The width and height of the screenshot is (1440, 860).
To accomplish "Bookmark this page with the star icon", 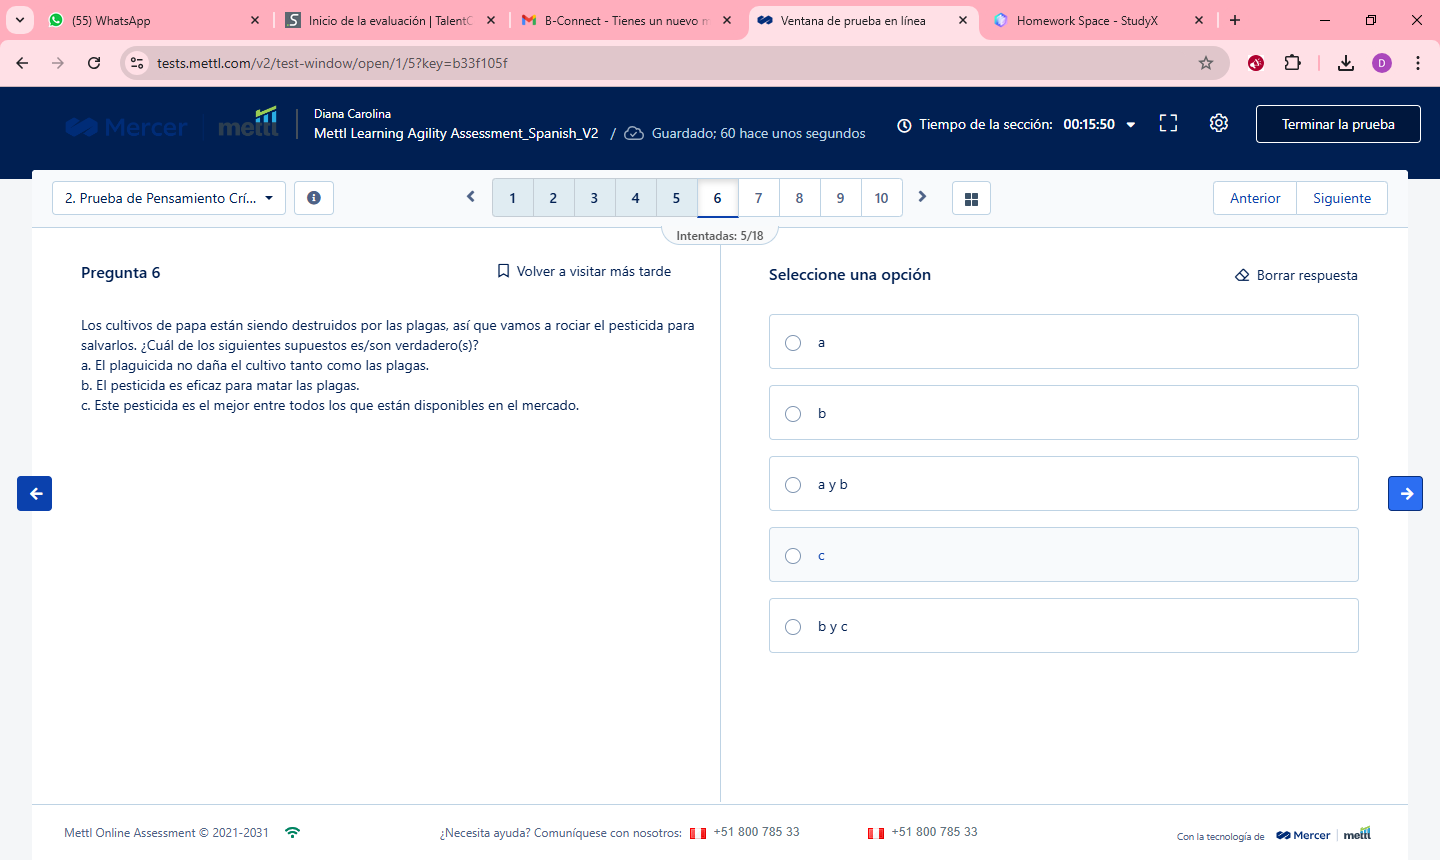I will (1206, 63).
